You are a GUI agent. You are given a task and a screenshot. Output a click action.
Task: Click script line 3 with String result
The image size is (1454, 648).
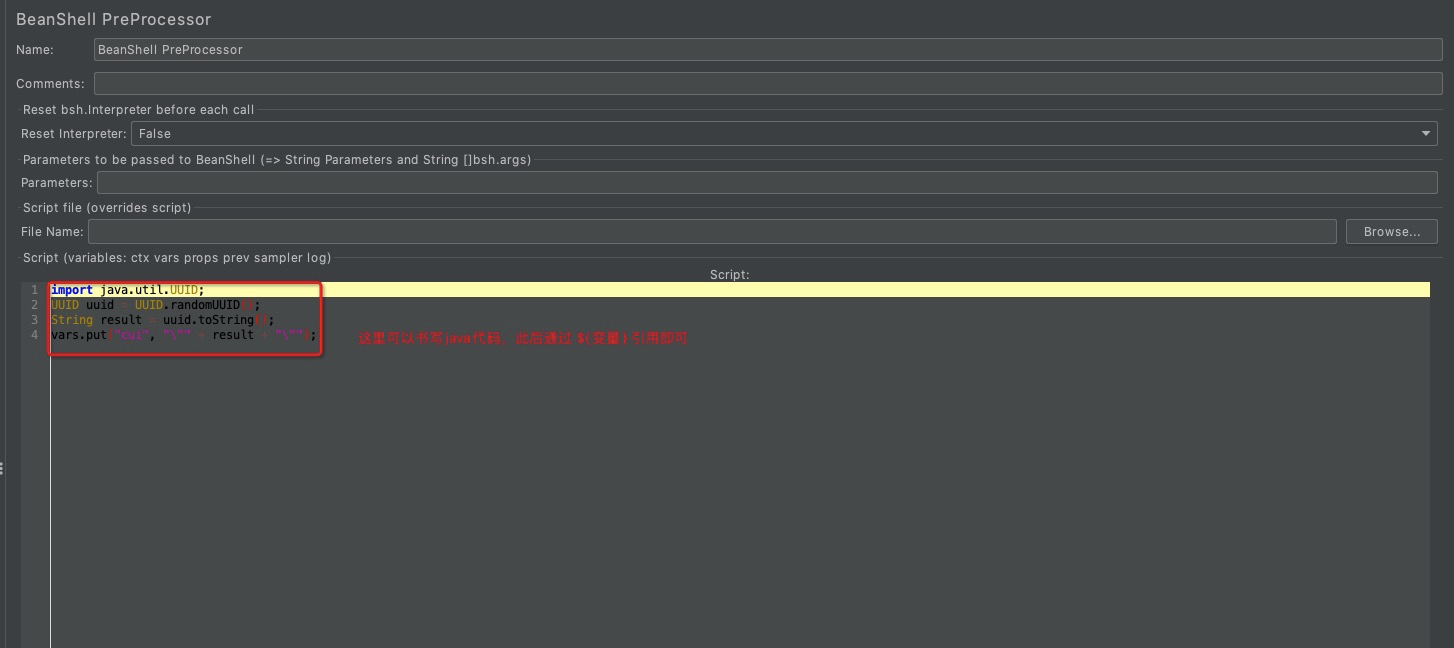(x=162, y=320)
